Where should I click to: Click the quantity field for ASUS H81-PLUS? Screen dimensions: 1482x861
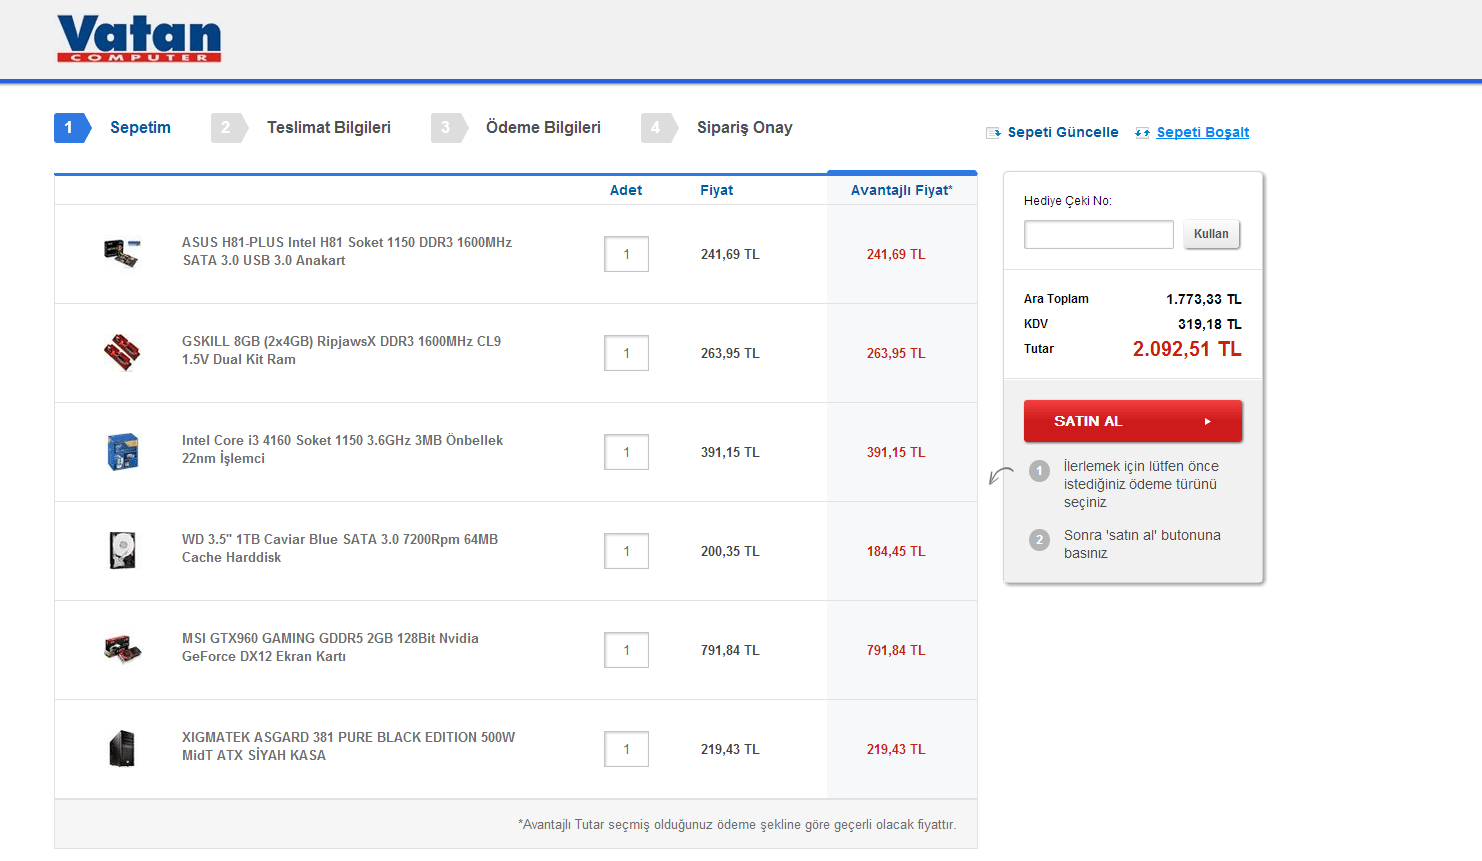[627, 254]
